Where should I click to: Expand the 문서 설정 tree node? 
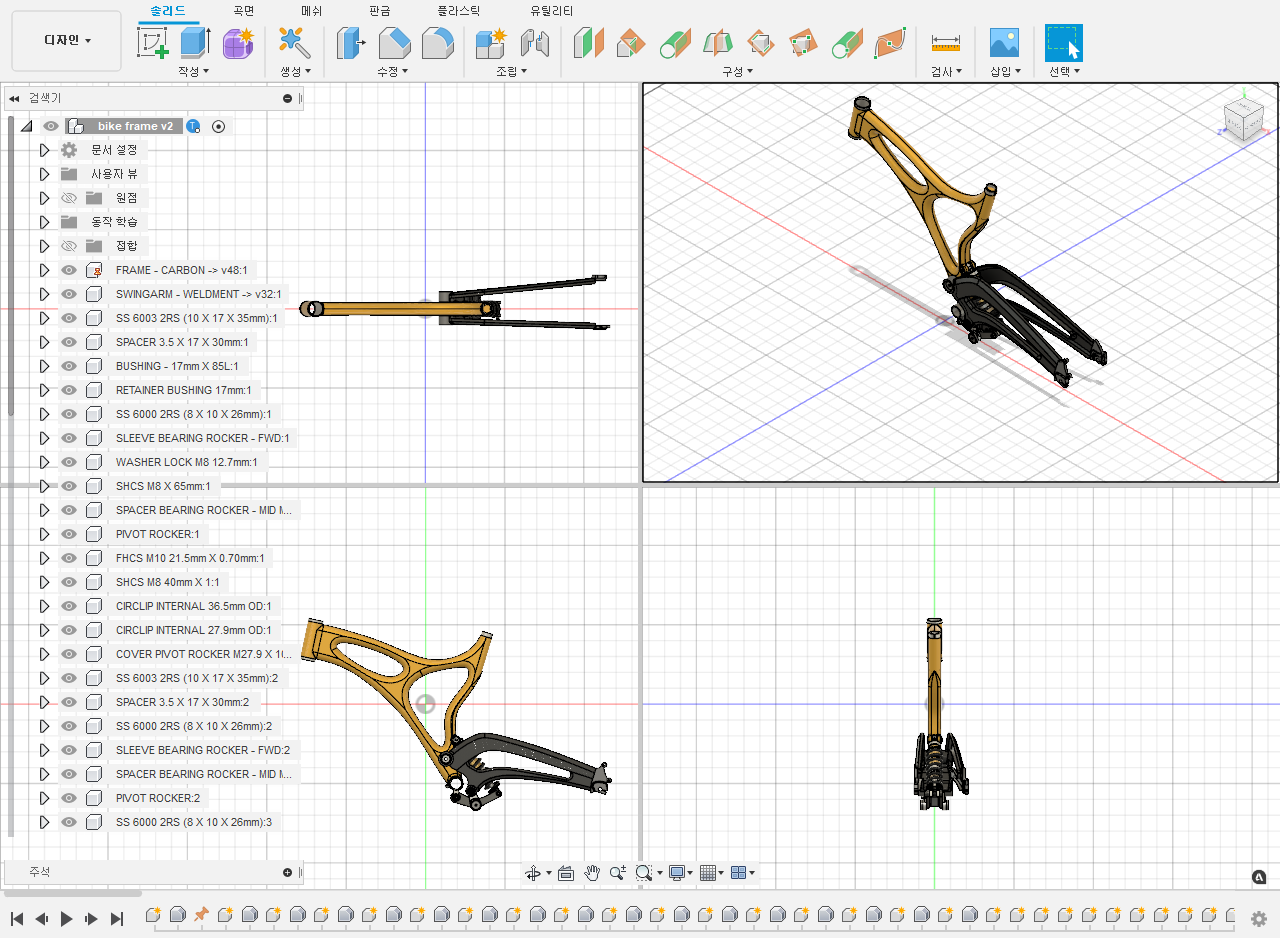coord(44,150)
